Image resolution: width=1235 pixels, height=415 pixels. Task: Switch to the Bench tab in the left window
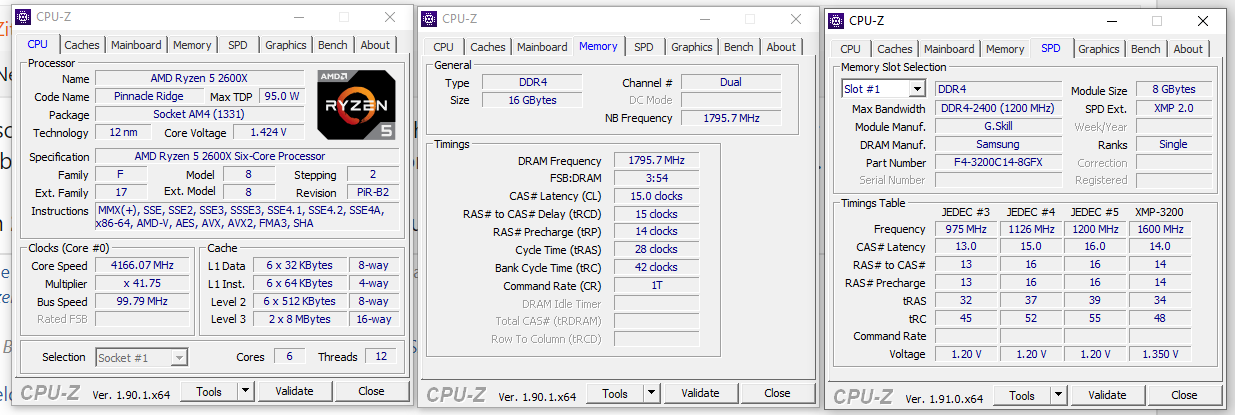coord(333,45)
